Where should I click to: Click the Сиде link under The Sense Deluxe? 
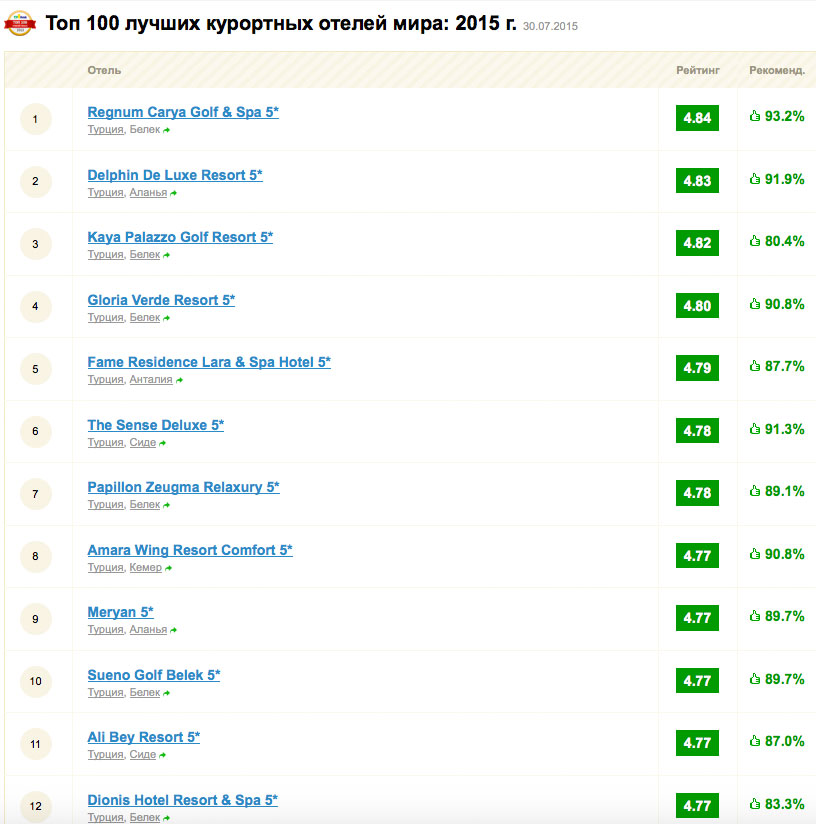[x=143, y=442]
